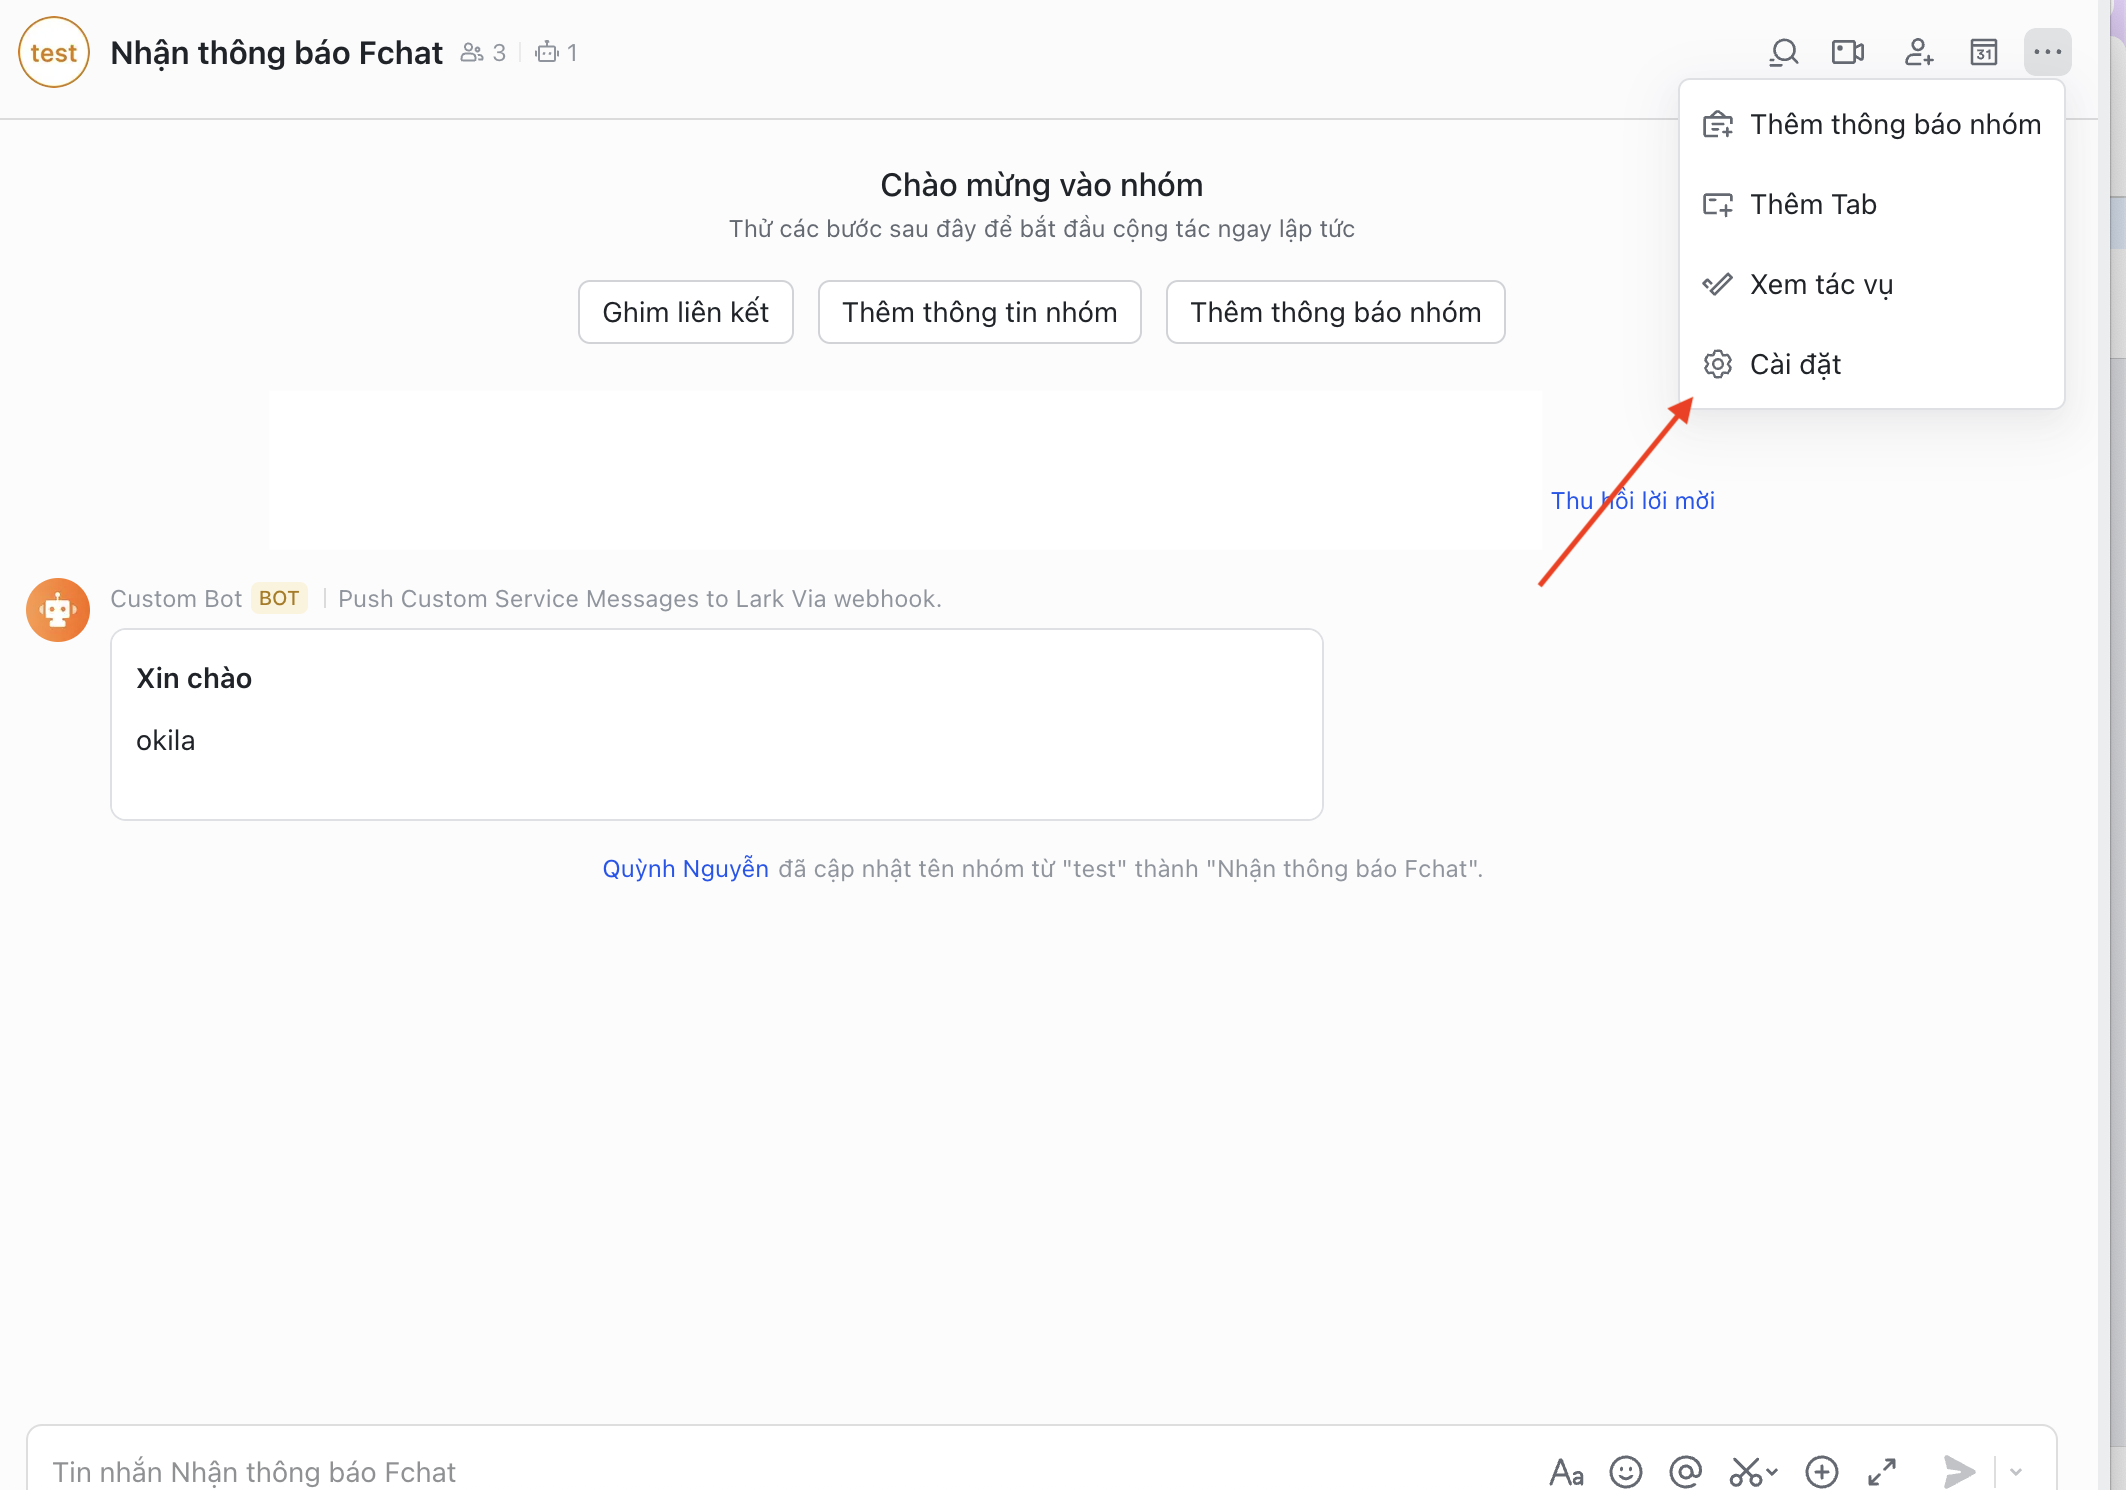Click the Thêm thông tin nhóm button
The width and height of the screenshot is (2126, 1490).
pos(979,312)
